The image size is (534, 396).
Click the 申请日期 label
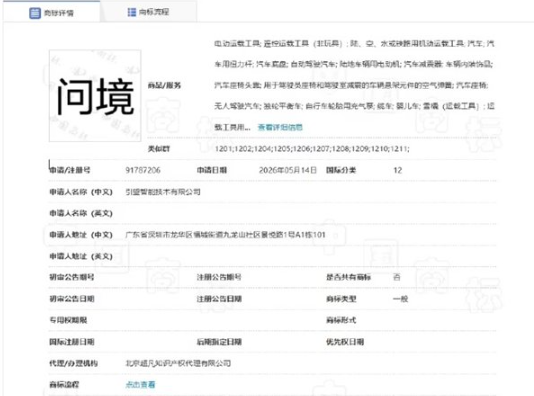[x=212, y=170]
